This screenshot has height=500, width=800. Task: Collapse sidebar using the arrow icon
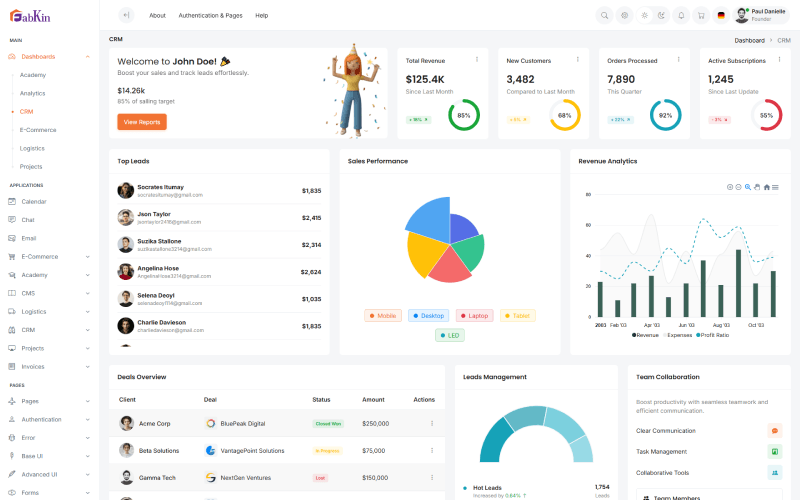(x=126, y=15)
